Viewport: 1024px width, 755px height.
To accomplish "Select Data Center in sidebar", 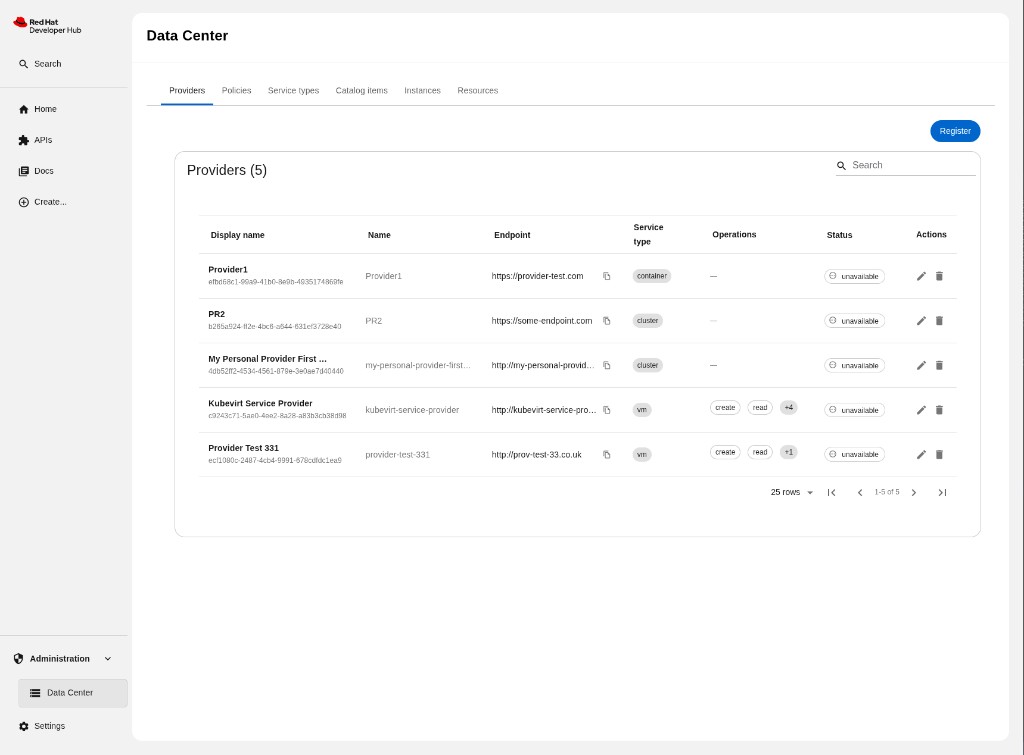I will [x=72, y=693].
